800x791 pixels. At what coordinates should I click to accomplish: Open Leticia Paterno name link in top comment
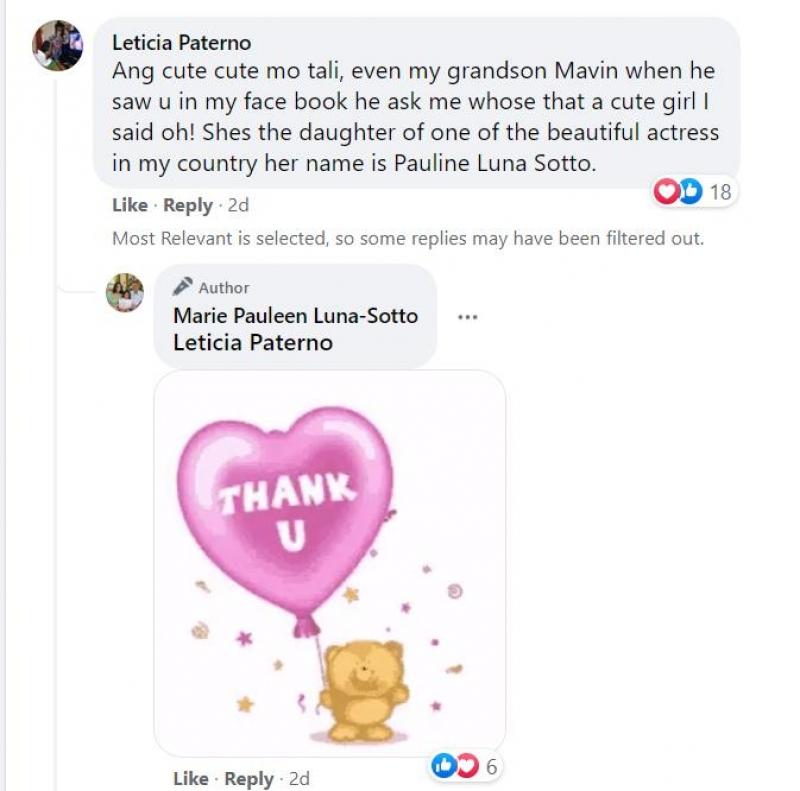pyautogui.click(x=181, y=43)
